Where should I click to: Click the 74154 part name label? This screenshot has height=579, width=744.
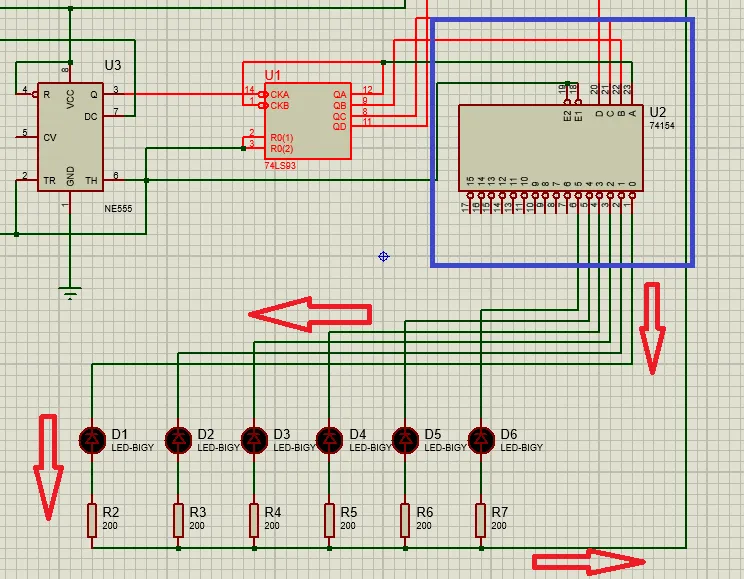[x=662, y=126]
